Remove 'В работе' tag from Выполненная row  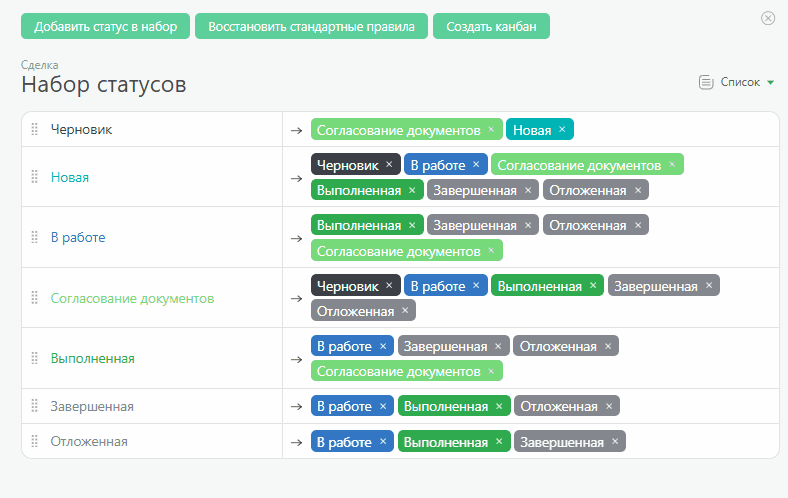[x=383, y=346]
